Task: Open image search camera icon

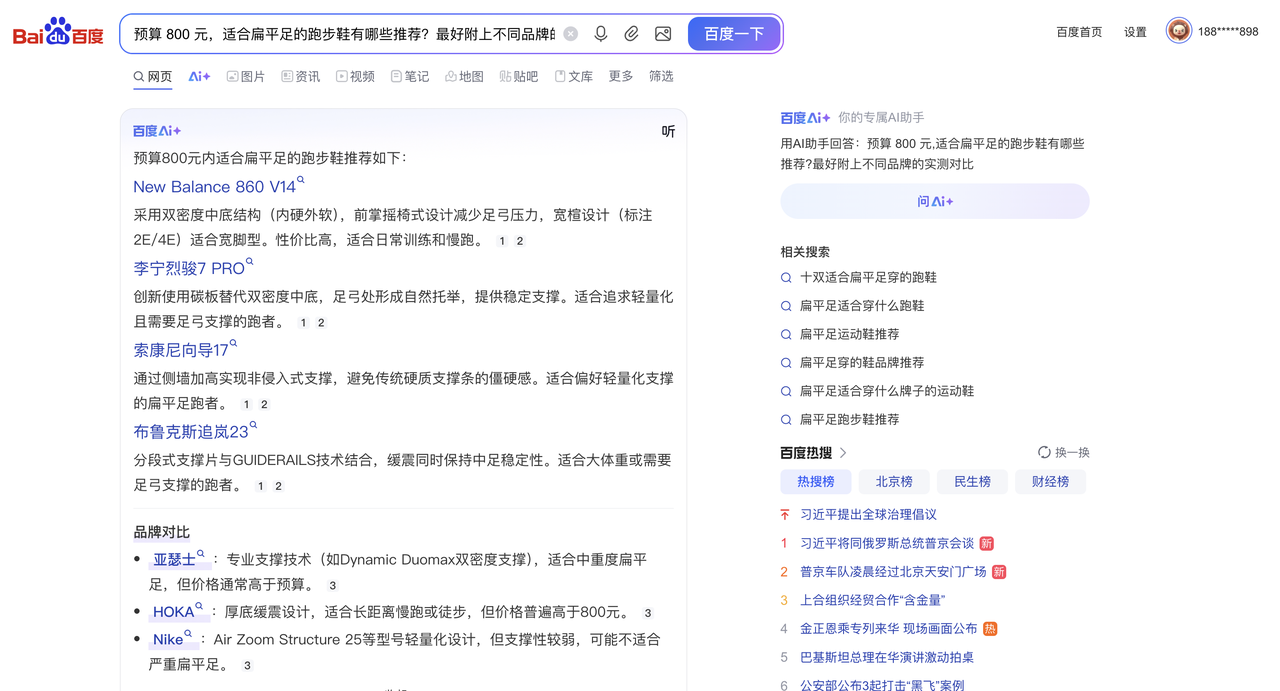Action: [663, 34]
